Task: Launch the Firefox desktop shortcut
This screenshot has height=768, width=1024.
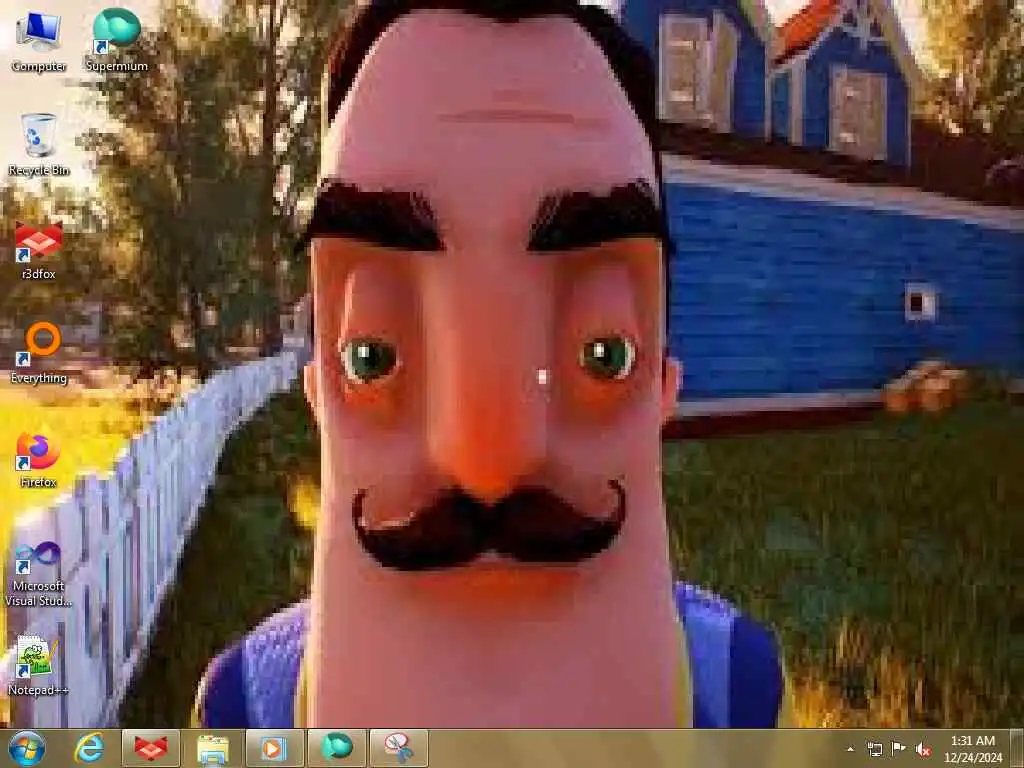Action: (x=39, y=458)
